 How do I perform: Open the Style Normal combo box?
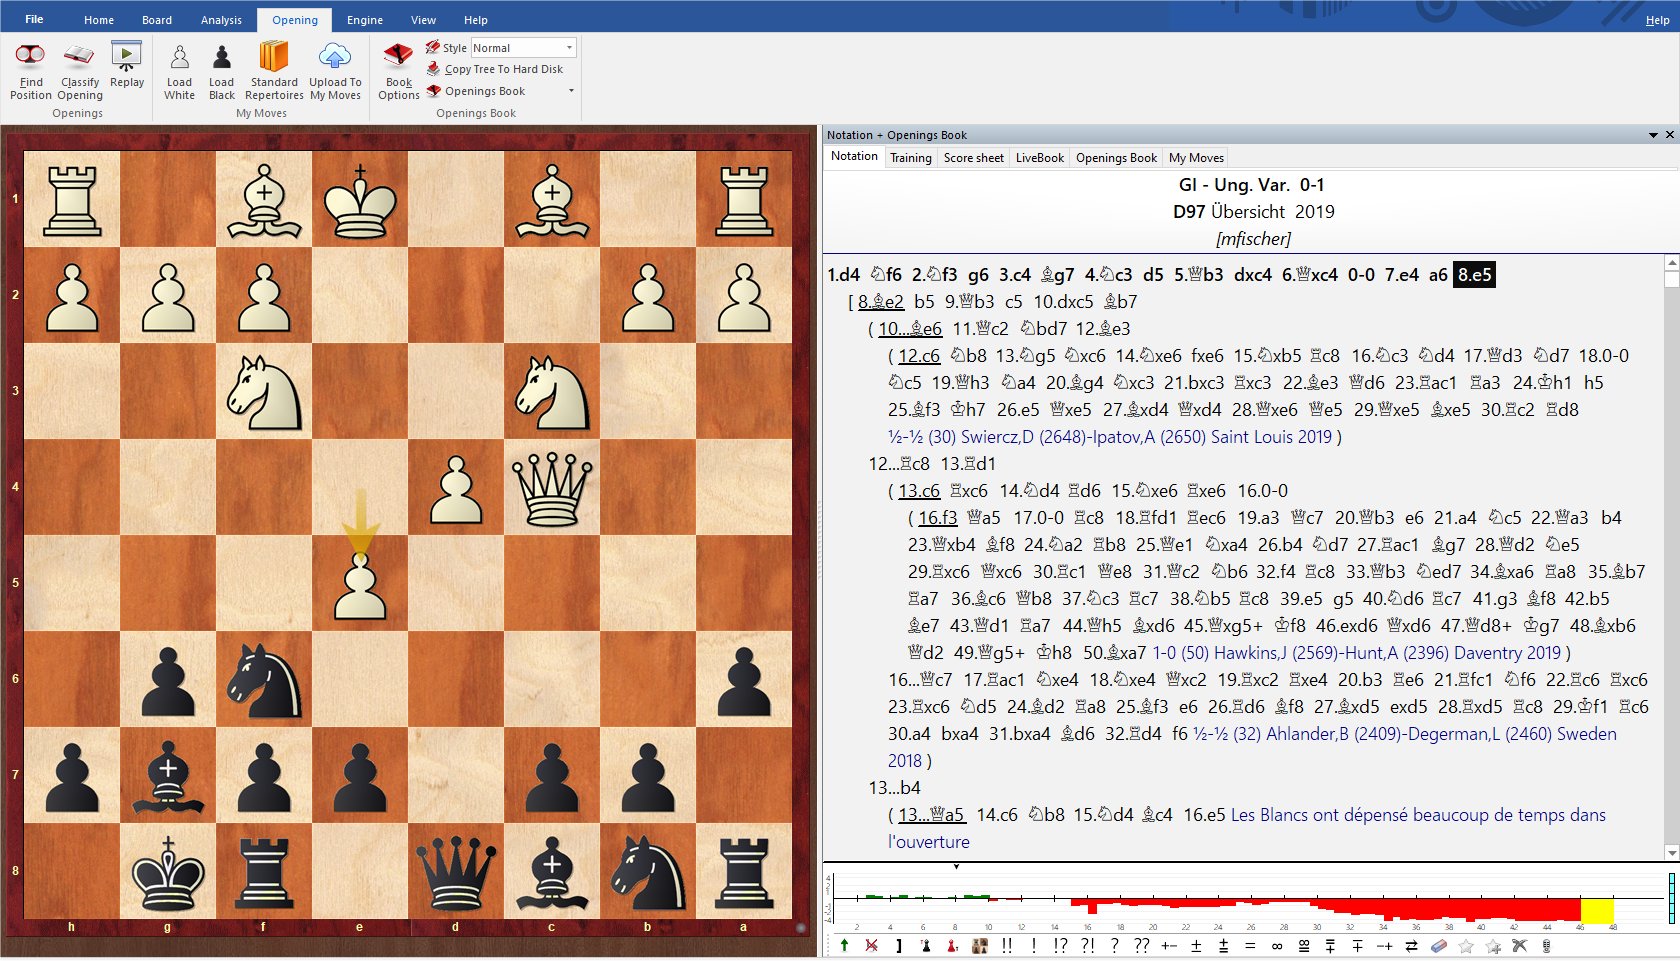[x=523, y=48]
